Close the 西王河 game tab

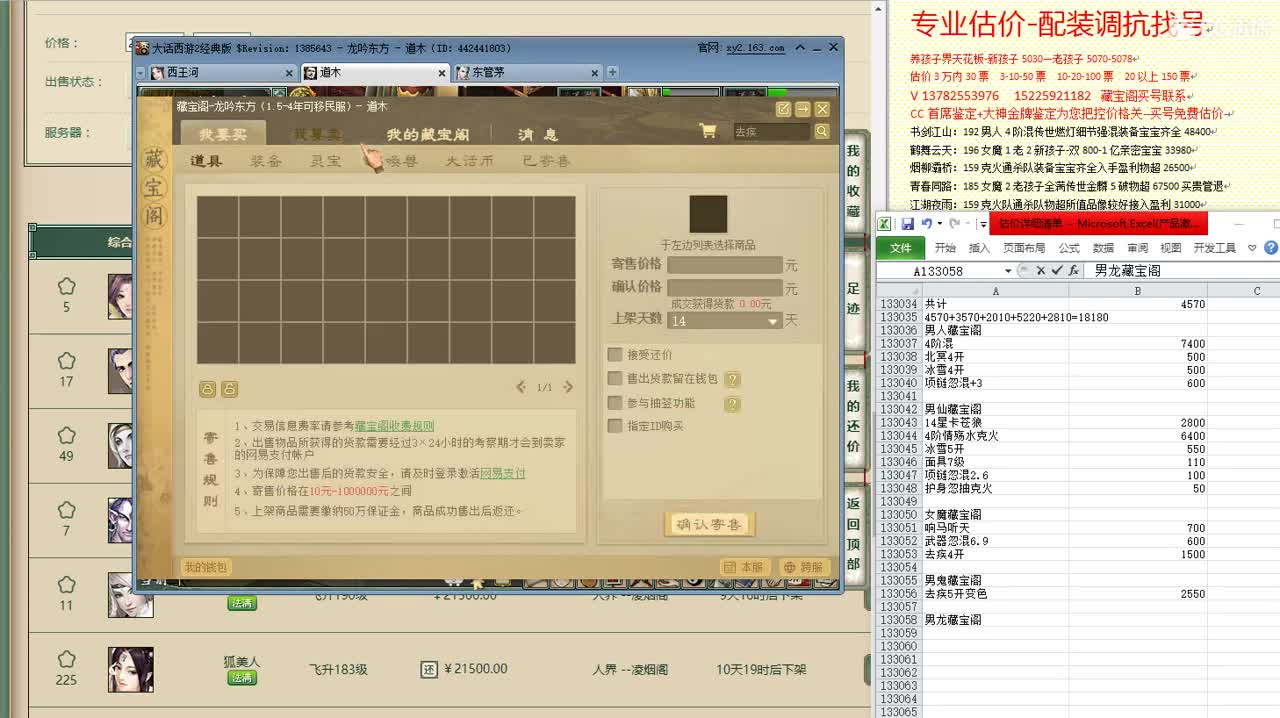point(289,73)
